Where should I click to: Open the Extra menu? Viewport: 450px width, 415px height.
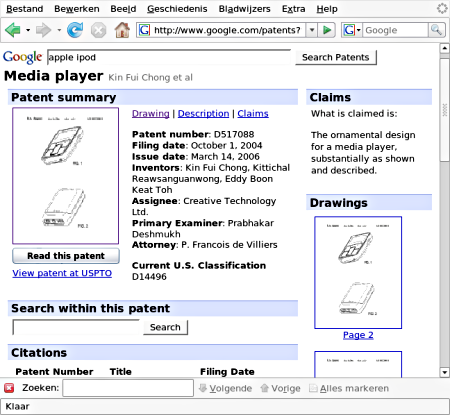[x=293, y=9]
